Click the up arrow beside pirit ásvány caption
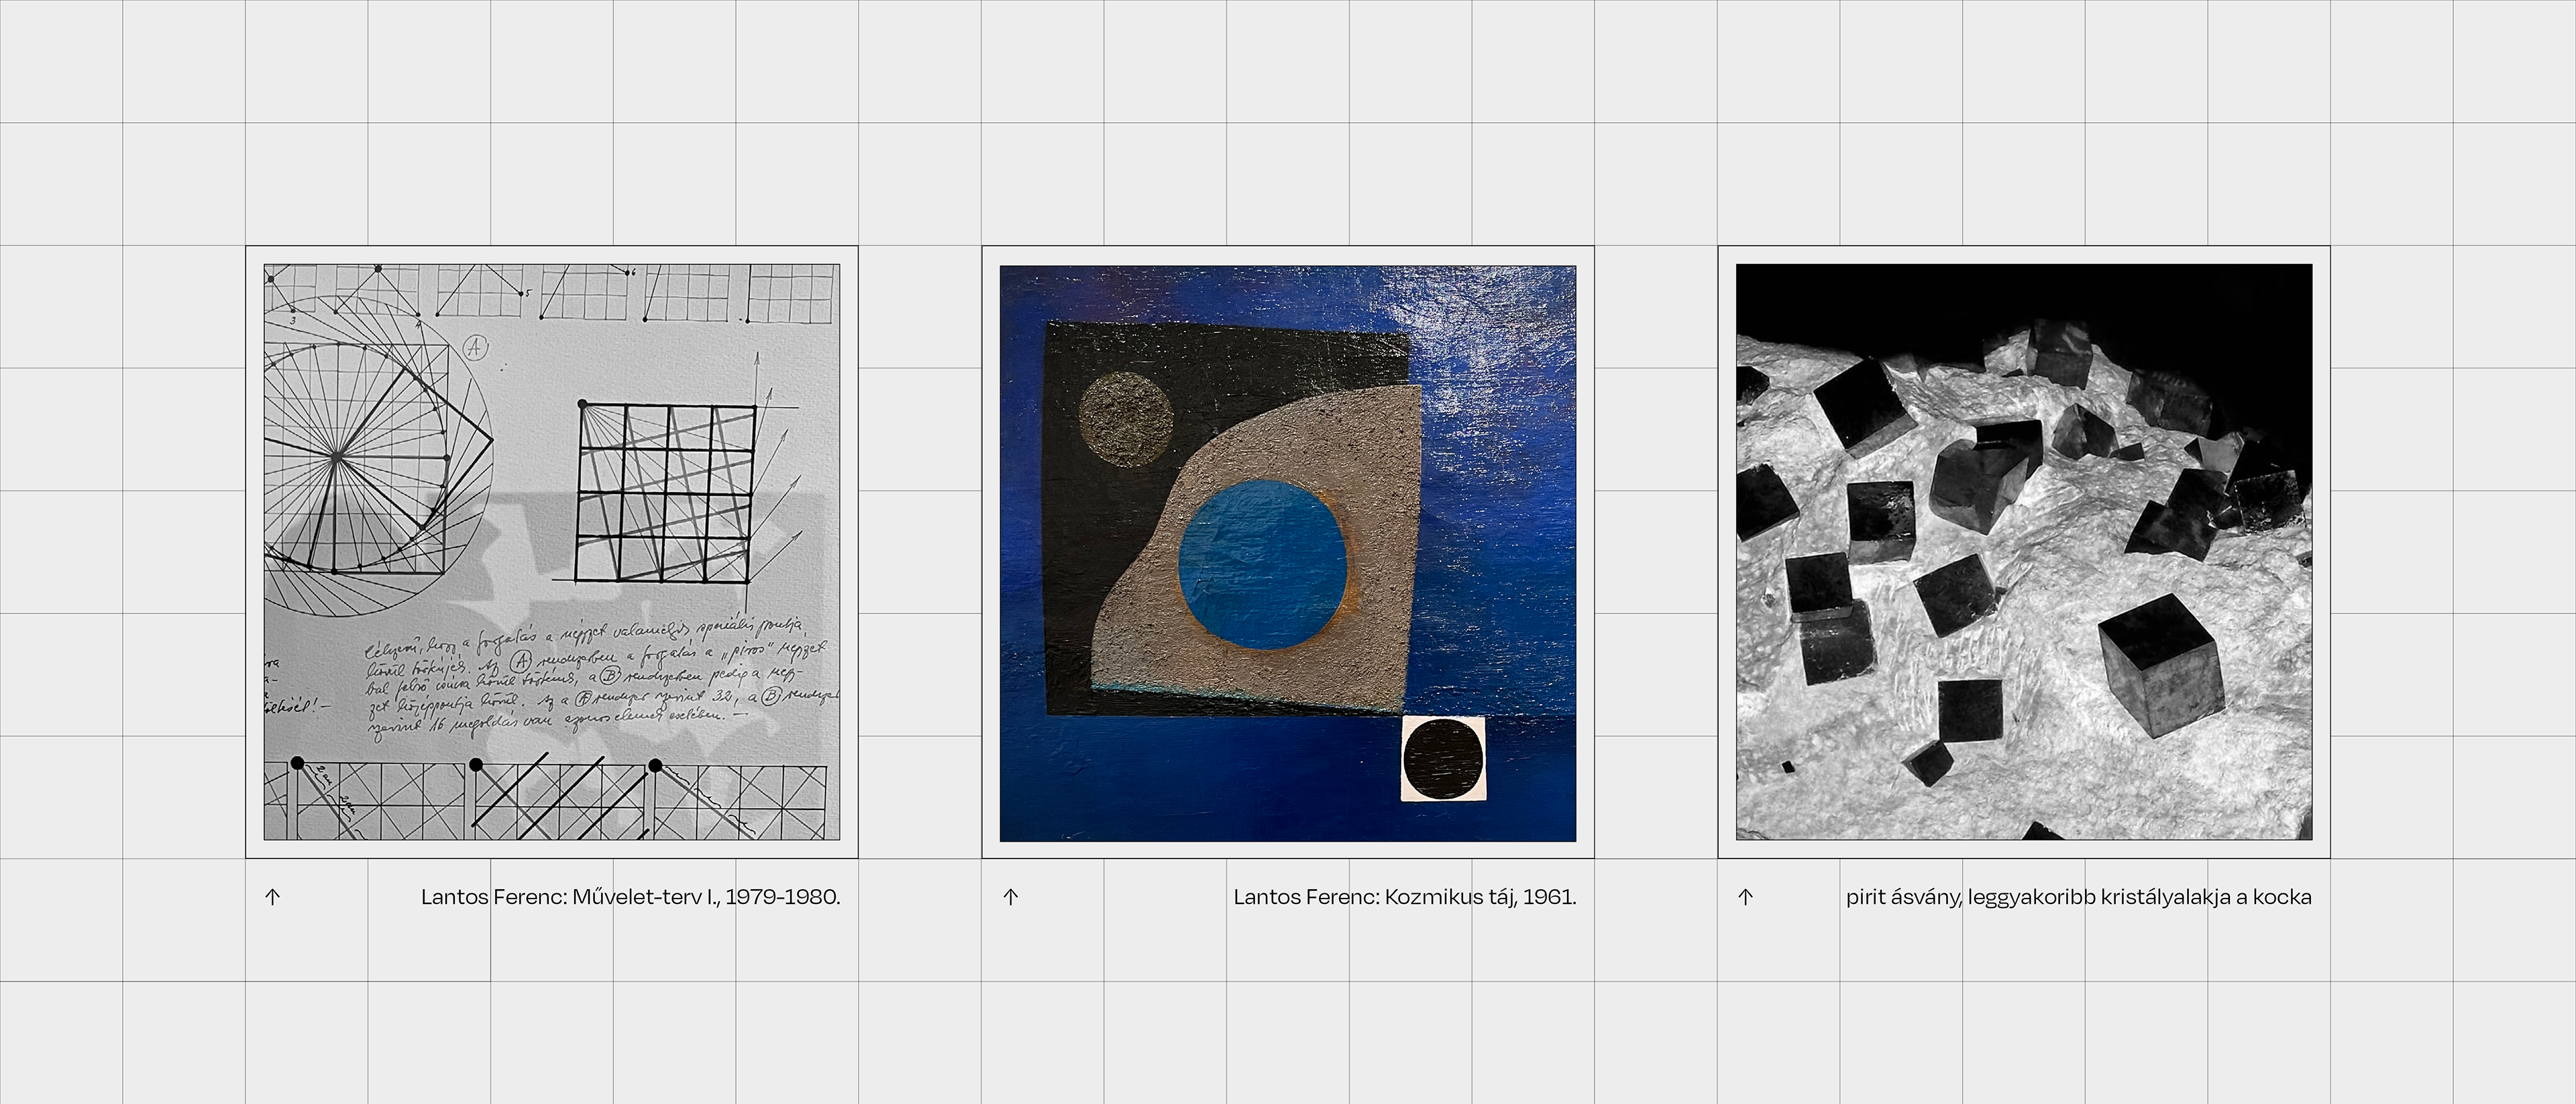The width and height of the screenshot is (2576, 1104). tap(1745, 897)
